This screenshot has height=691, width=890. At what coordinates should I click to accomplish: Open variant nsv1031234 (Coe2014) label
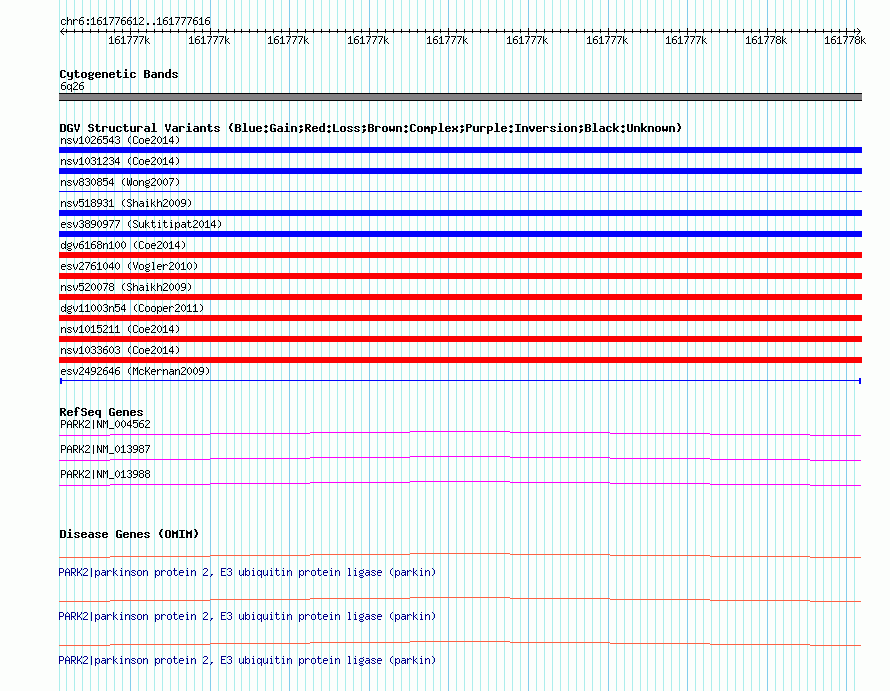click(120, 161)
